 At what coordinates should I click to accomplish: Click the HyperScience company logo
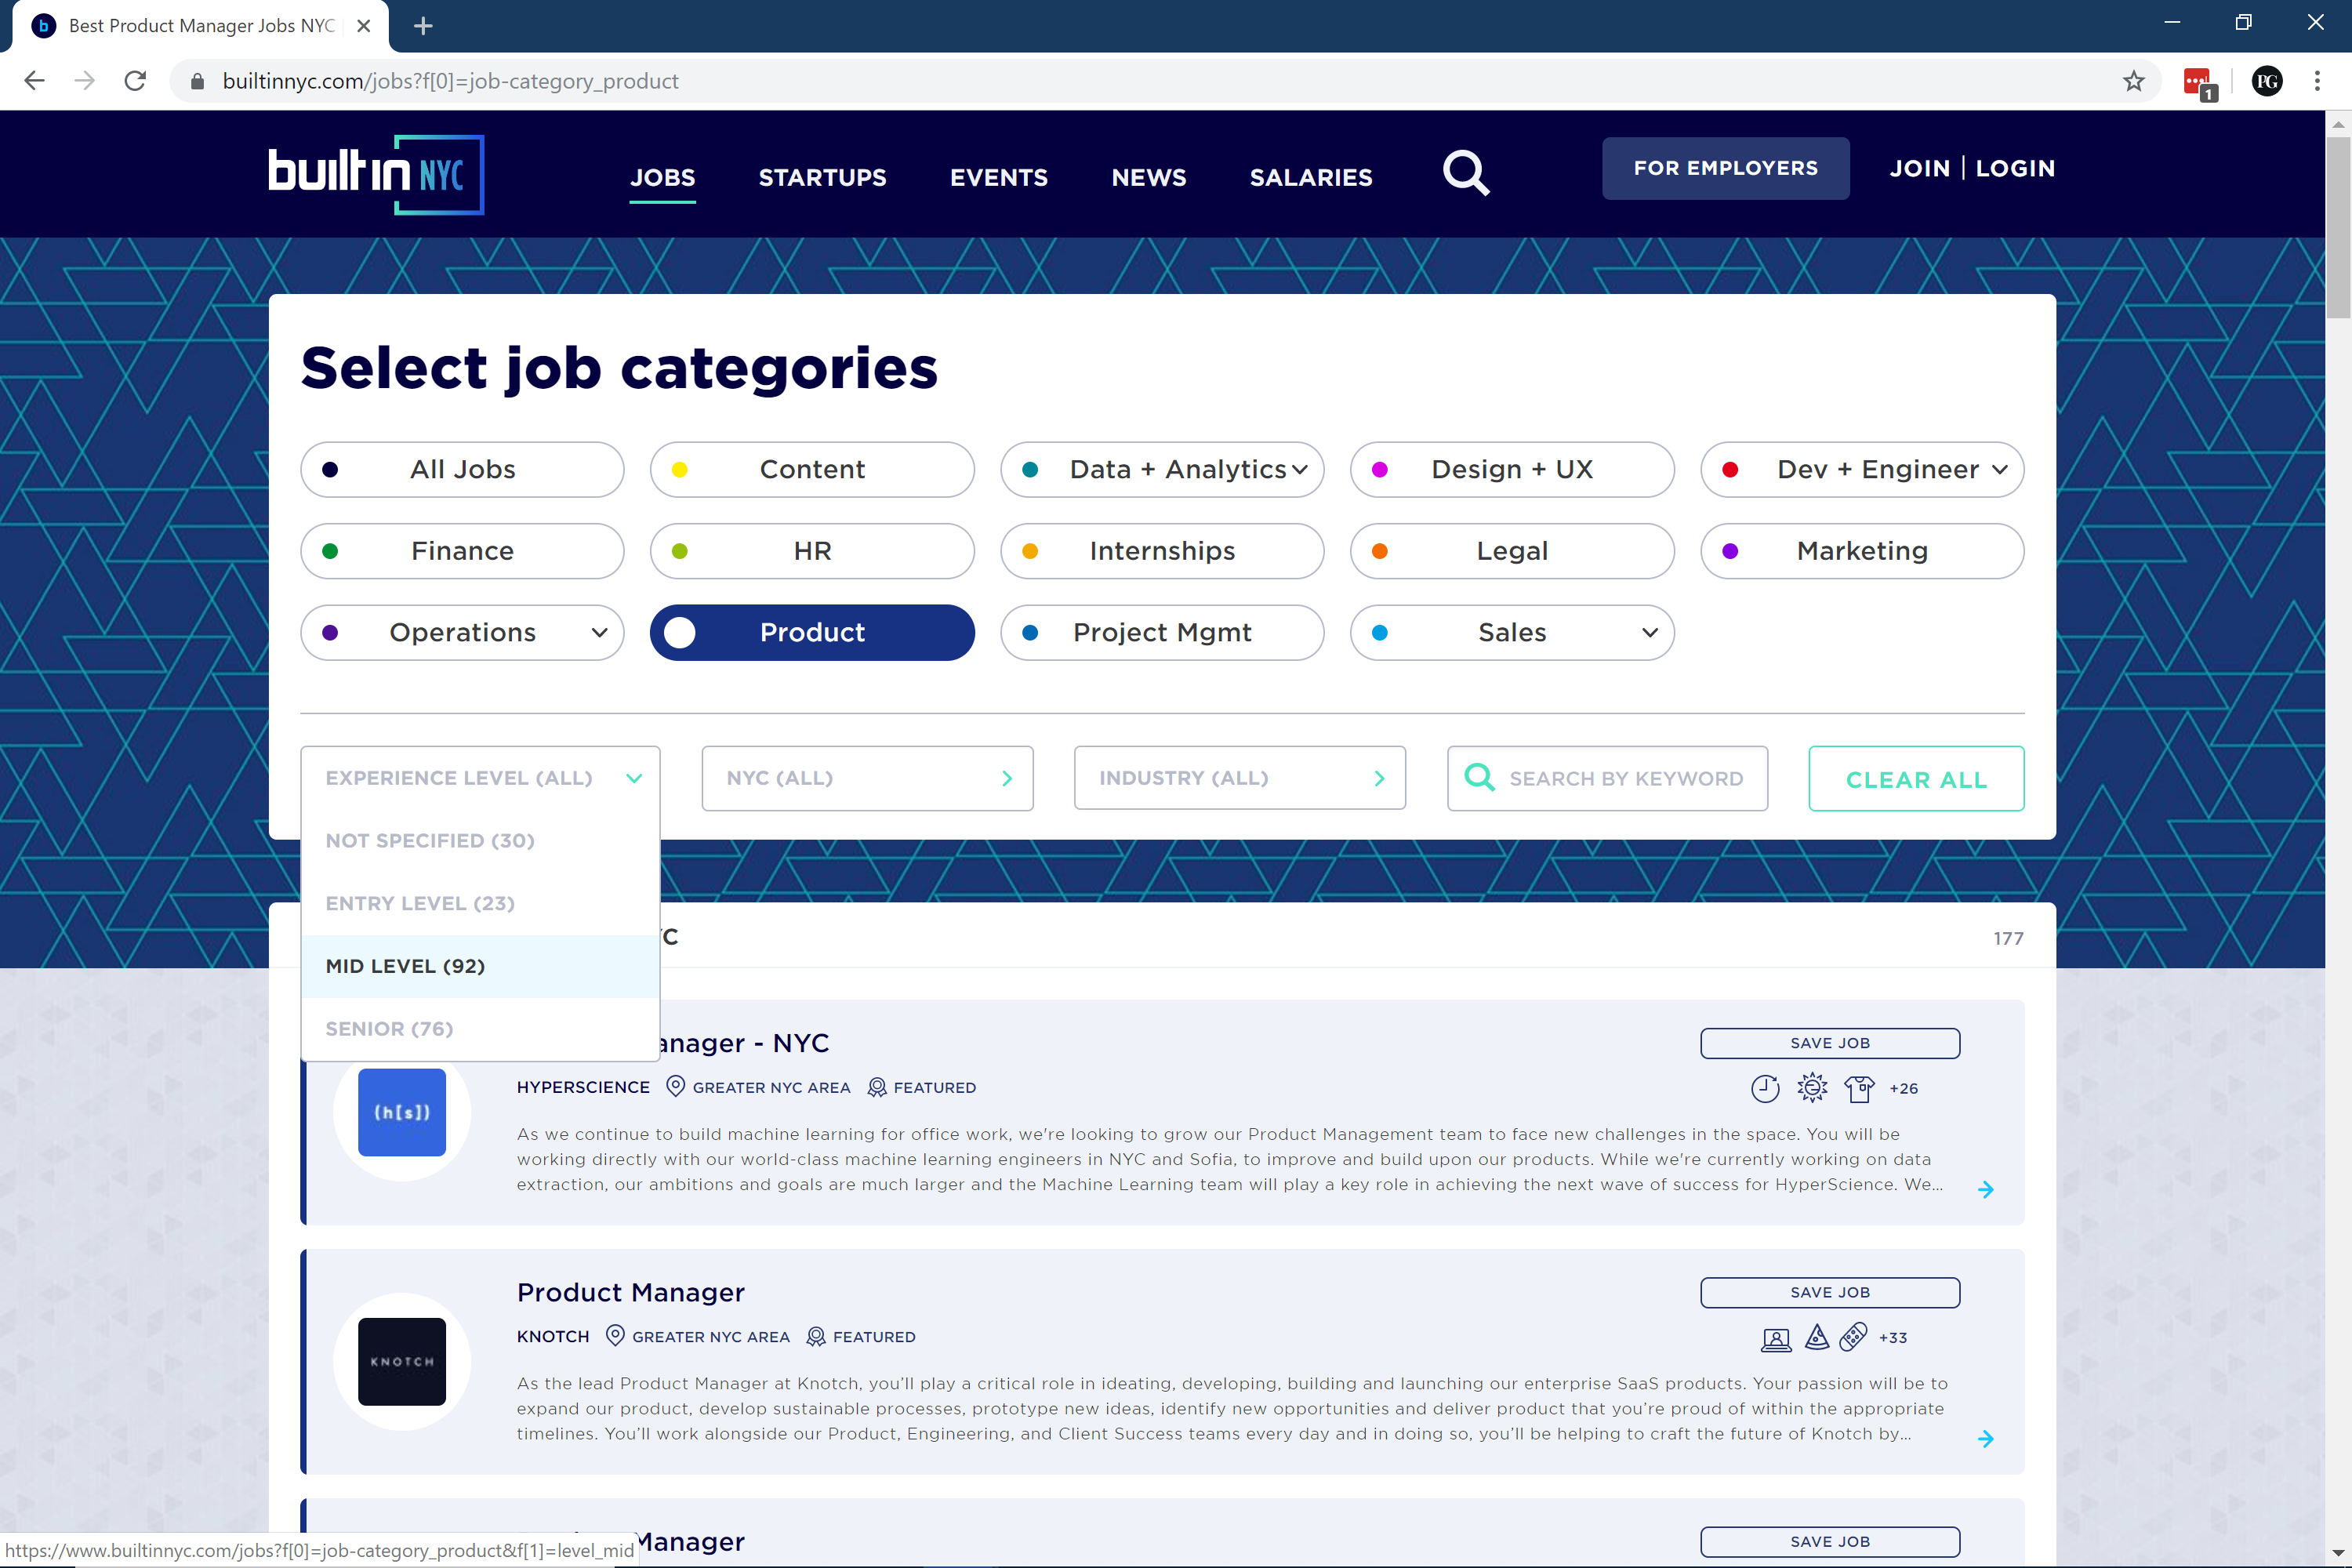[402, 1112]
